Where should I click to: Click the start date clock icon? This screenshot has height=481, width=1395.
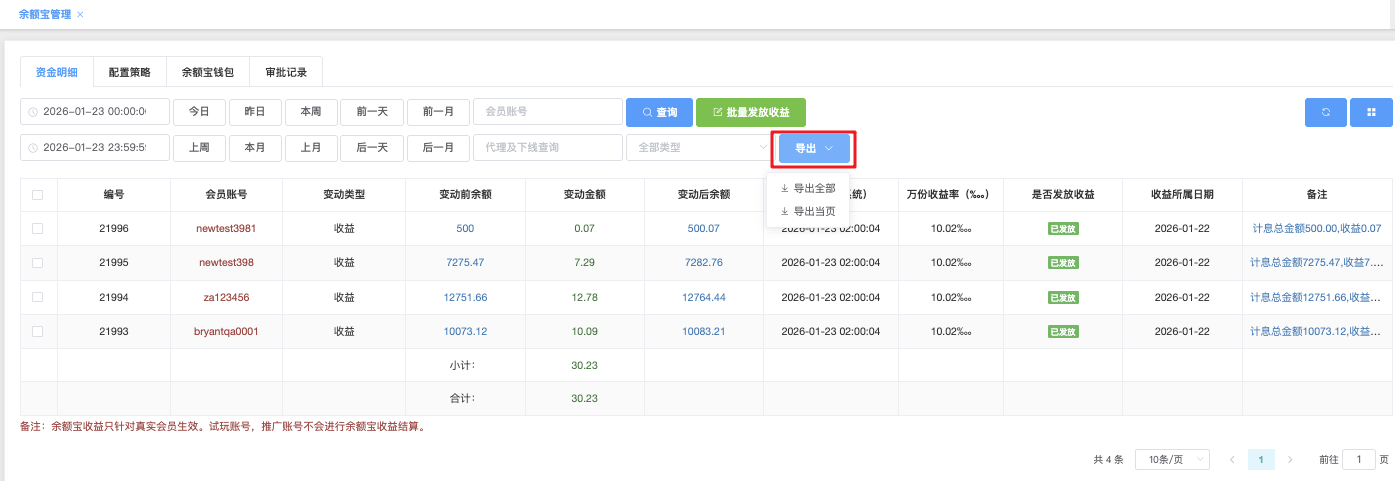(x=33, y=112)
